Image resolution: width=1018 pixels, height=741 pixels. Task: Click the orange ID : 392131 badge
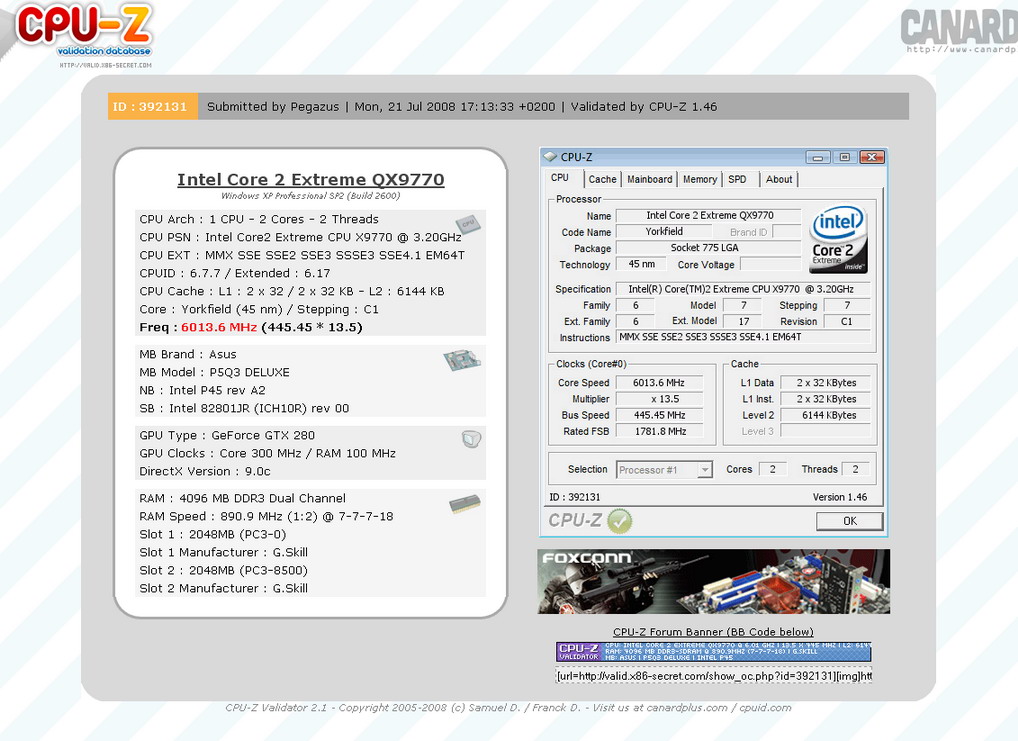tap(153, 107)
